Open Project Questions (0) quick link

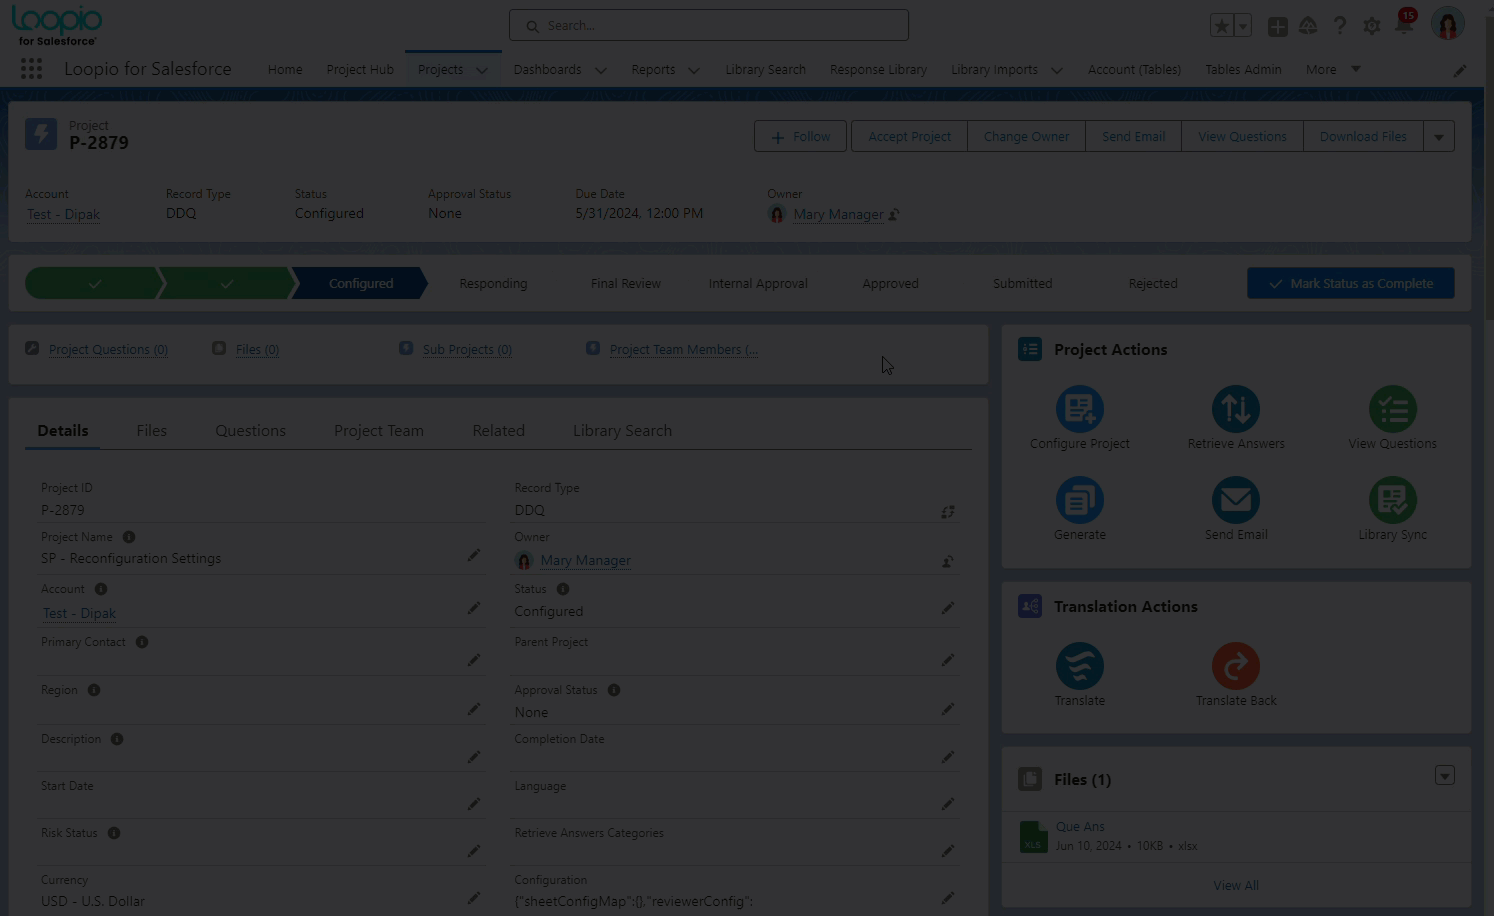click(108, 349)
